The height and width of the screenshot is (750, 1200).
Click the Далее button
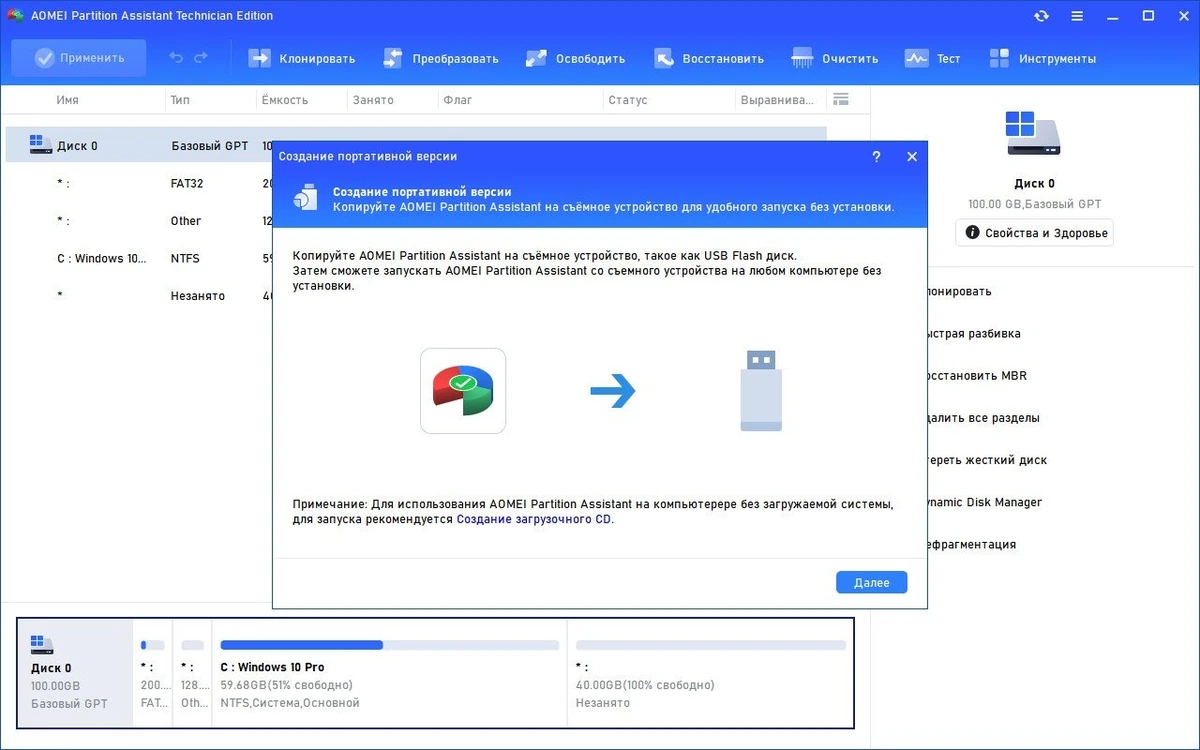coord(871,582)
